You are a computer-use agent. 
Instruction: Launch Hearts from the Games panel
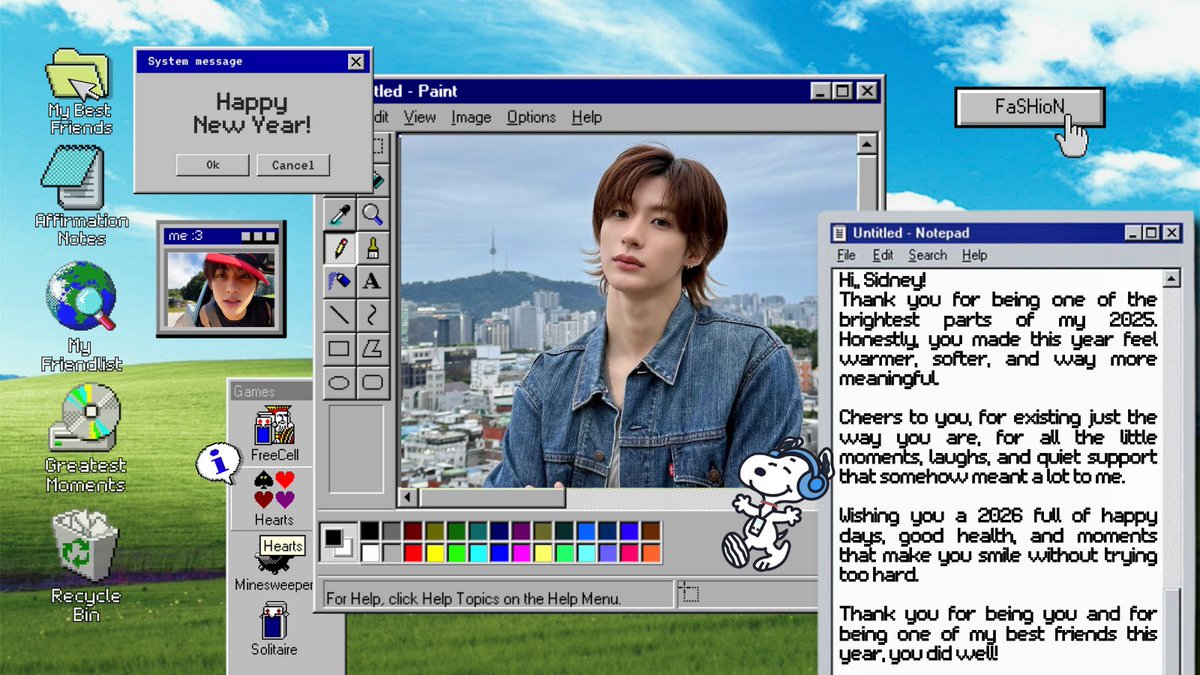(x=274, y=498)
